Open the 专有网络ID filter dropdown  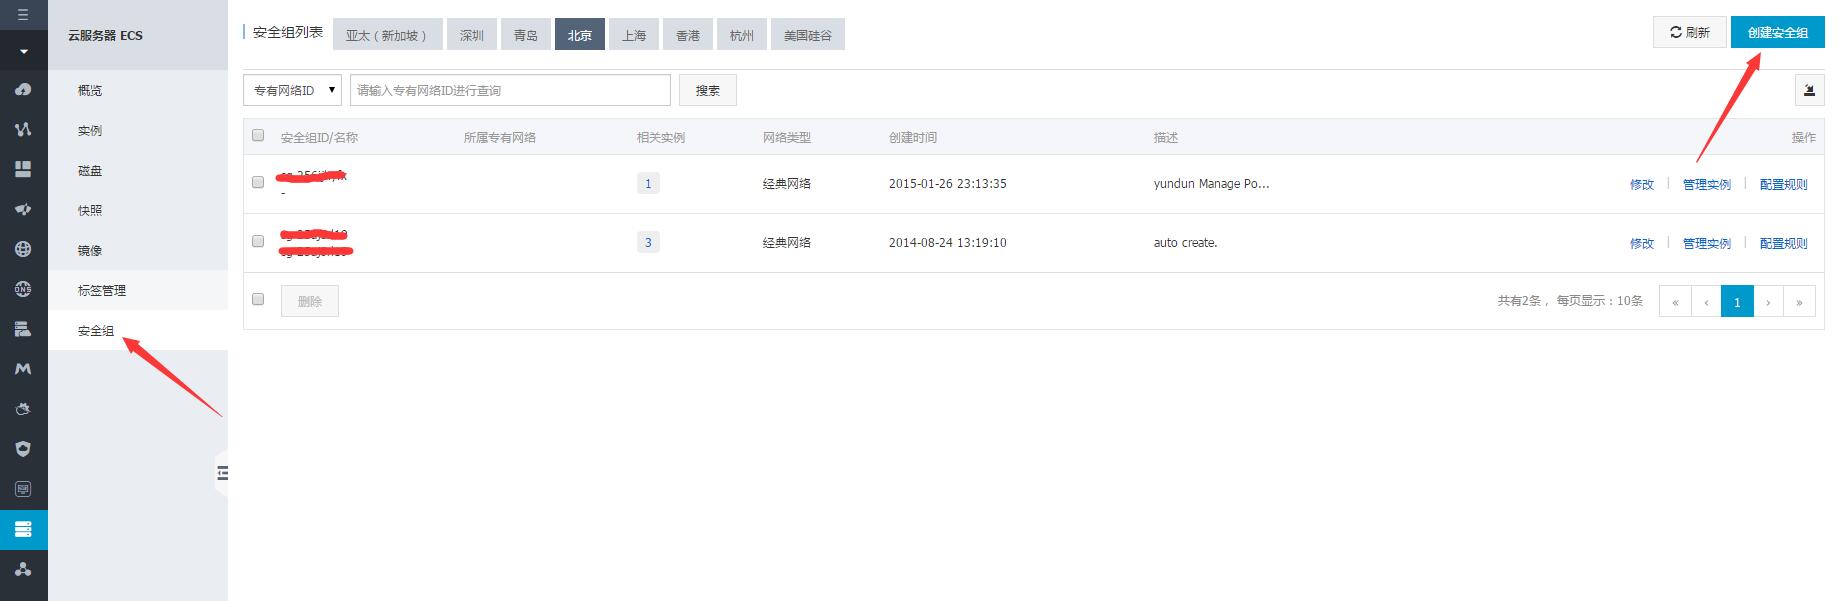coord(292,90)
